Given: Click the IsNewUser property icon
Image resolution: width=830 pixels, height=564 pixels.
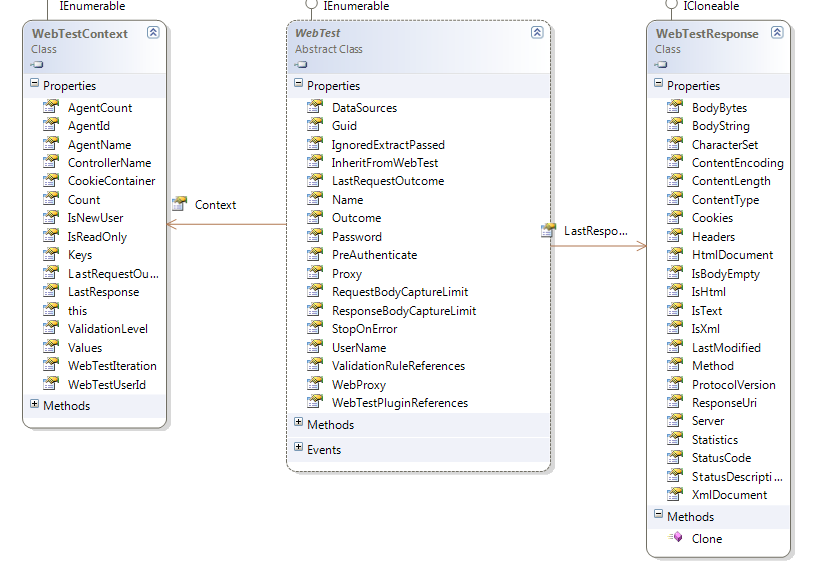Looking at the screenshot, I should coord(51,217).
